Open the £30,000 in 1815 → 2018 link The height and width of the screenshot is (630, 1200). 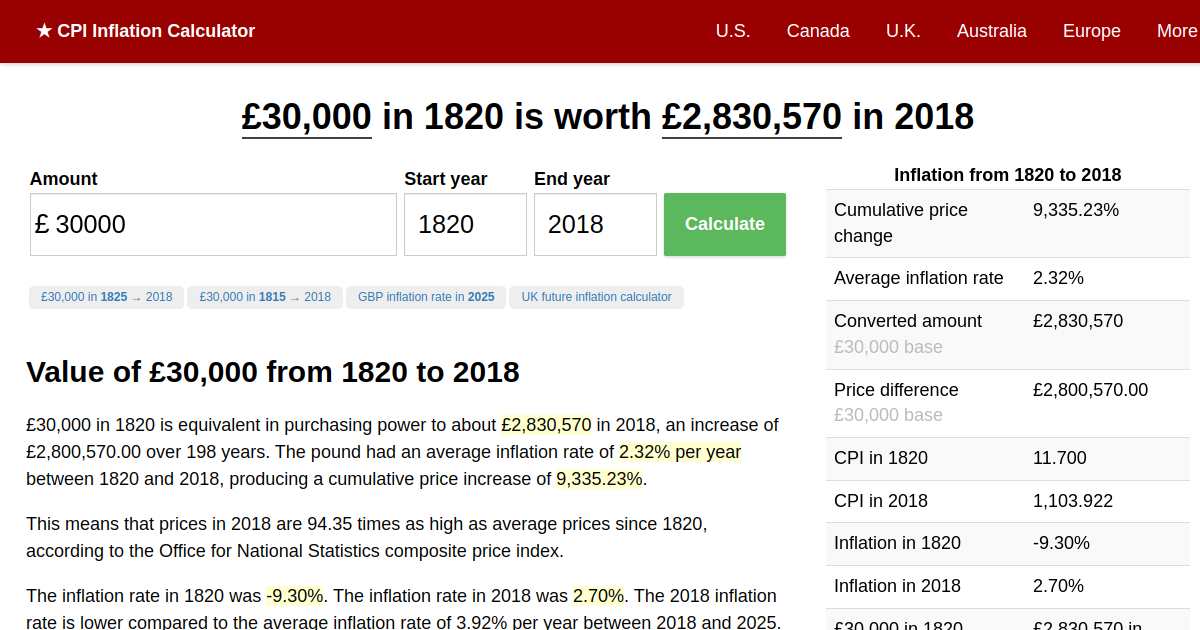[265, 297]
